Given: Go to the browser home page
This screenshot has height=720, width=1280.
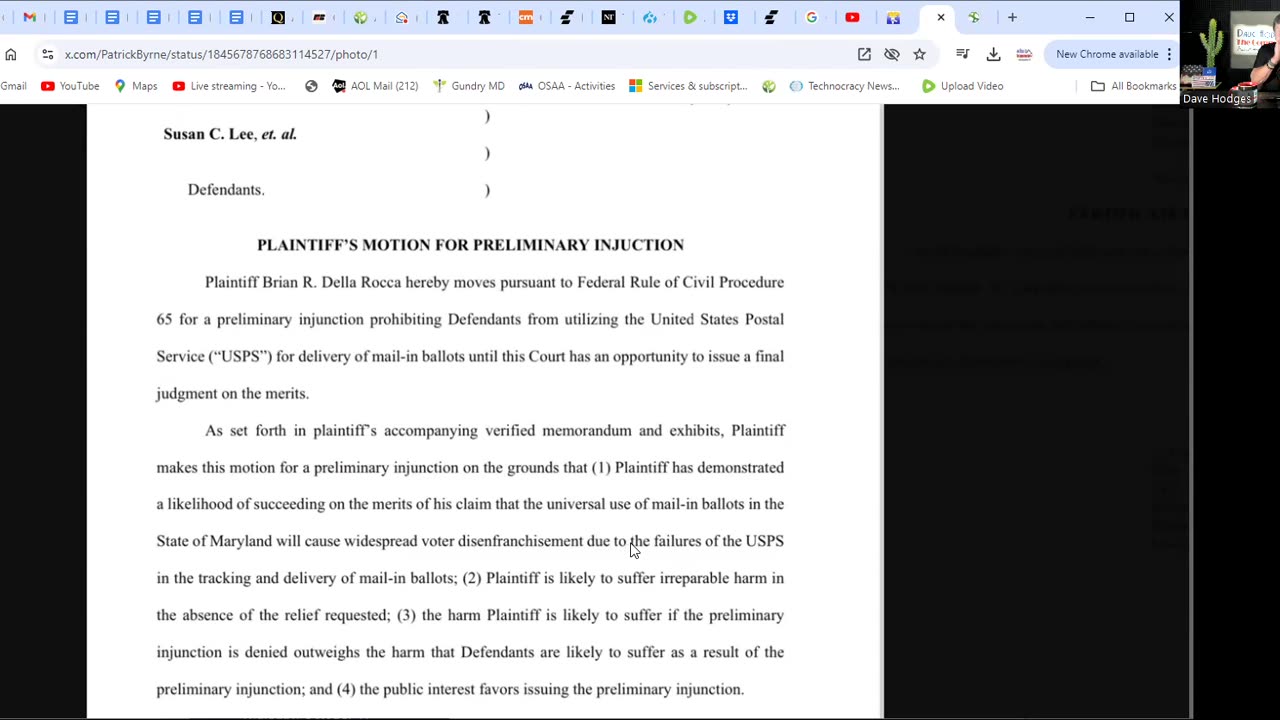Looking at the screenshot, I should click(x=11, y=54).
